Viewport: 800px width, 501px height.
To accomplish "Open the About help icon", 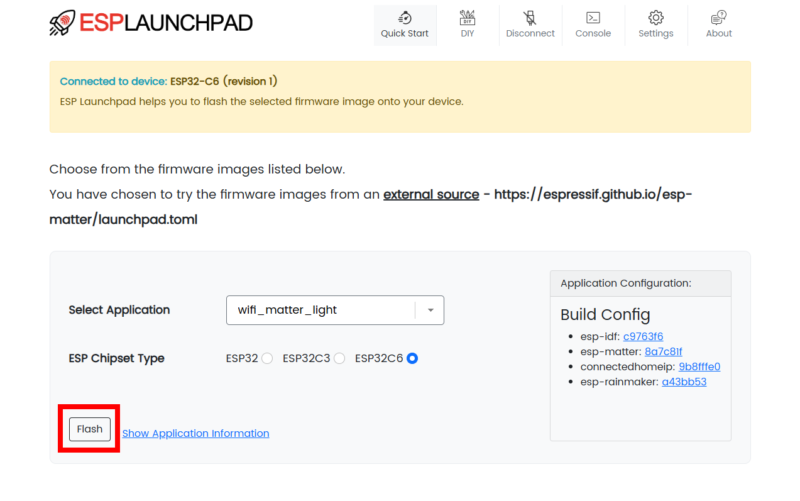I will pyautogui.click(x=719, y=18).
